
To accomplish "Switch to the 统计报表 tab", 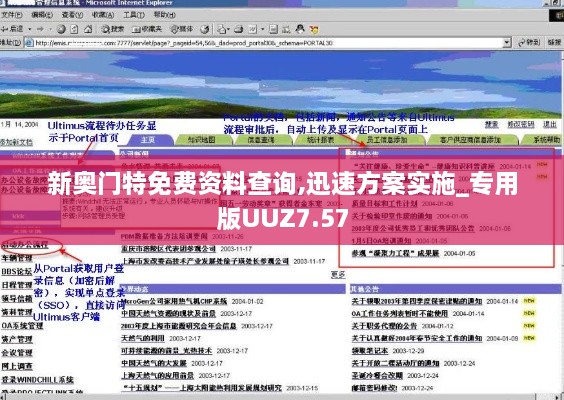I will coord(321,140).
